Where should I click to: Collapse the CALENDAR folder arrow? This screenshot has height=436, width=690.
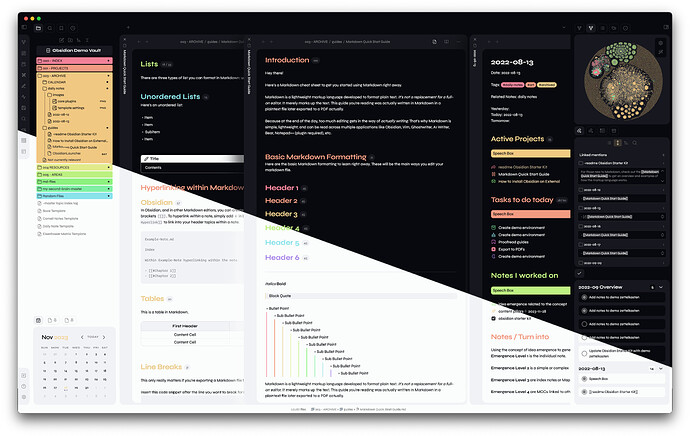point(107,82)
